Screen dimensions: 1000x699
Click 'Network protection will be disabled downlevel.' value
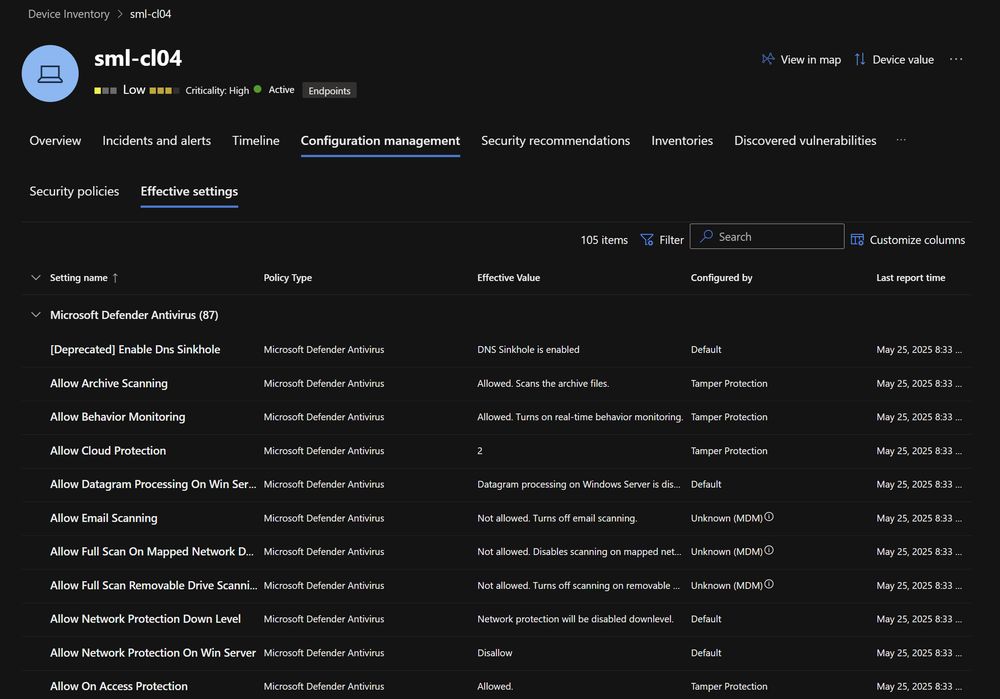coord(575,619)
